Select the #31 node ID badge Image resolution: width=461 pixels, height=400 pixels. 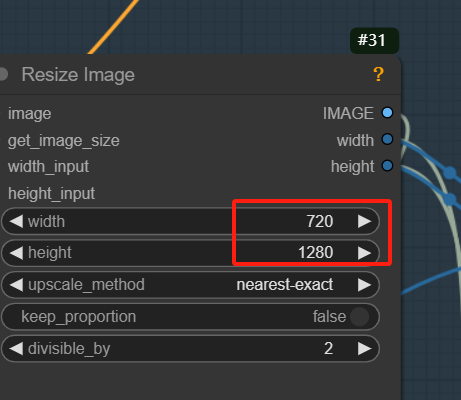click(x=374, y=40)
